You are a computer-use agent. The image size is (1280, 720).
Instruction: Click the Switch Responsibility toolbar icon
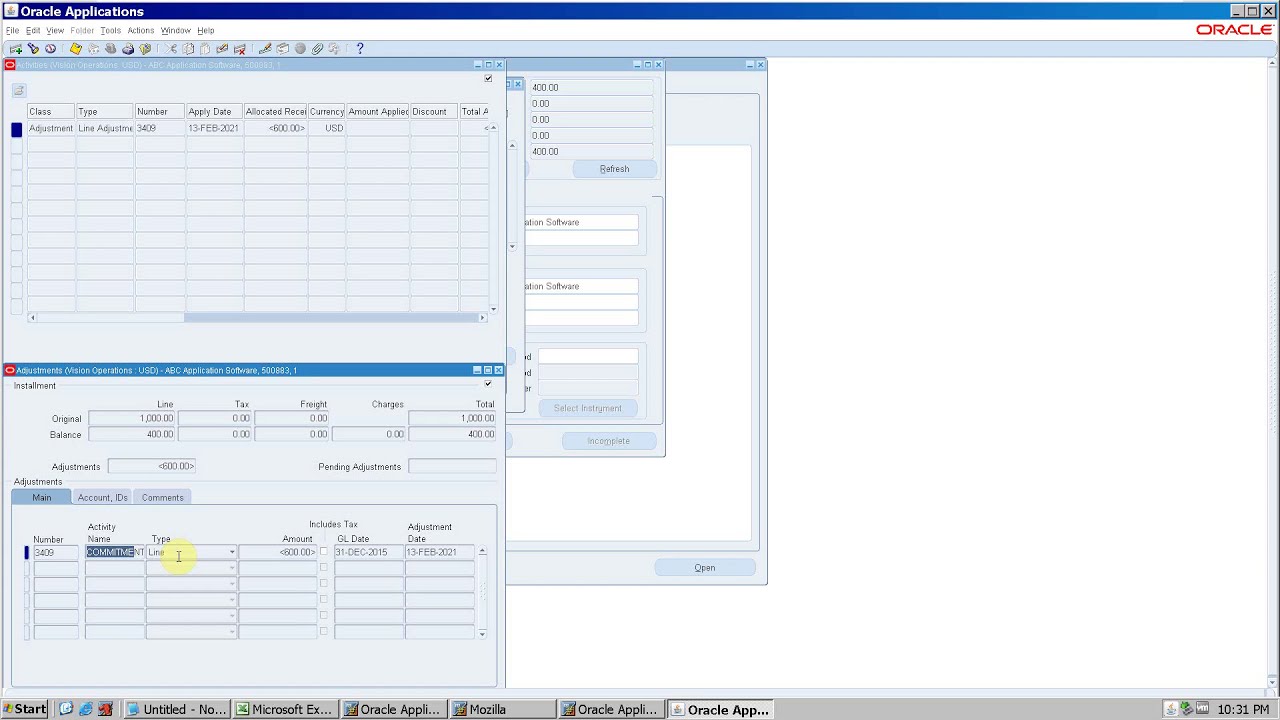pos(110,48)
